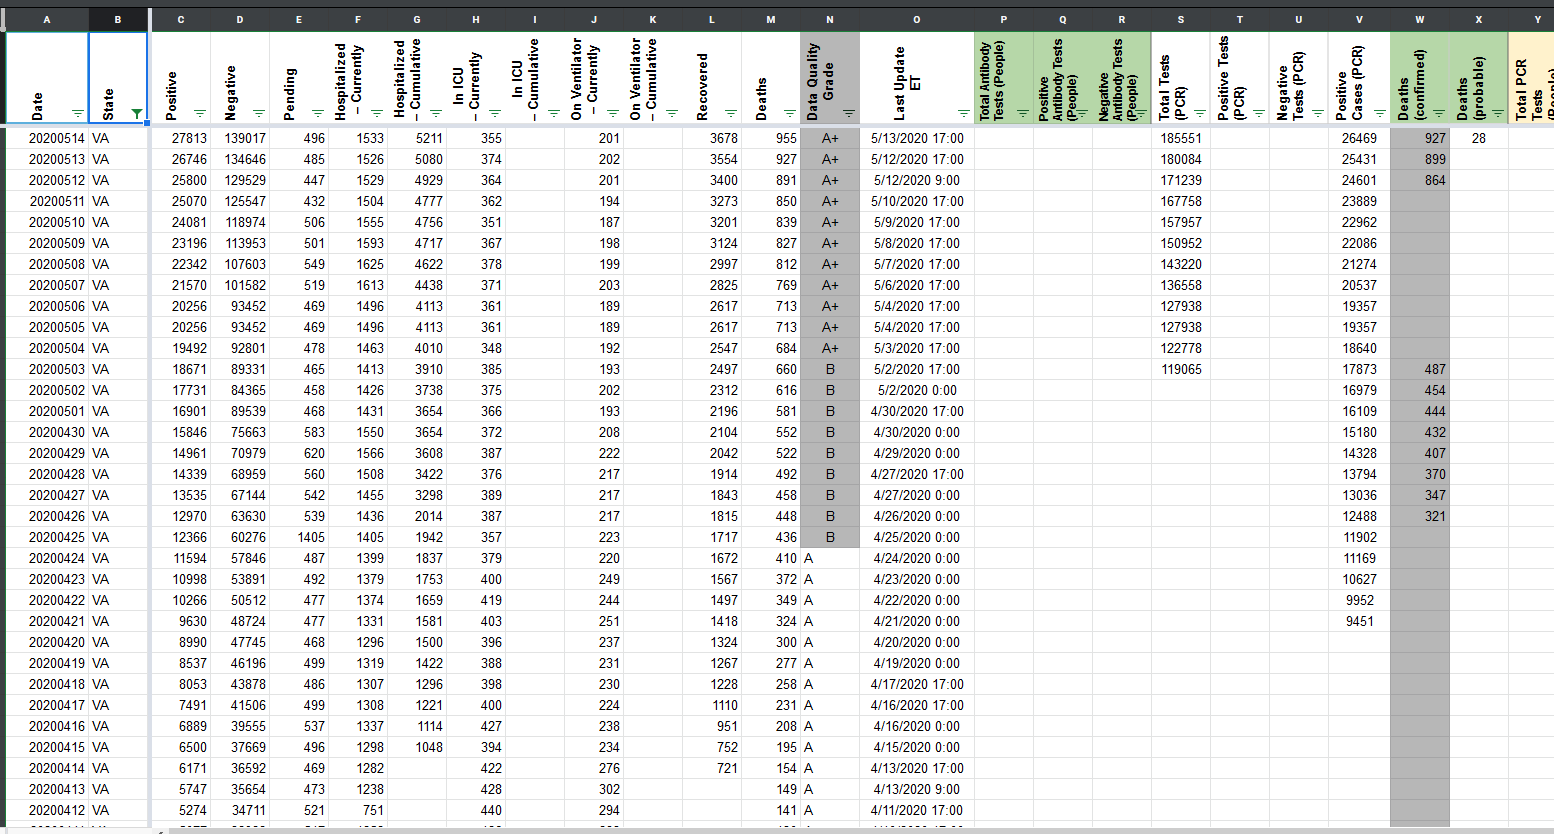The image size is (1554, 834).
Task: Click the Last Update ET header cell
Action: [x=917, y=77]
